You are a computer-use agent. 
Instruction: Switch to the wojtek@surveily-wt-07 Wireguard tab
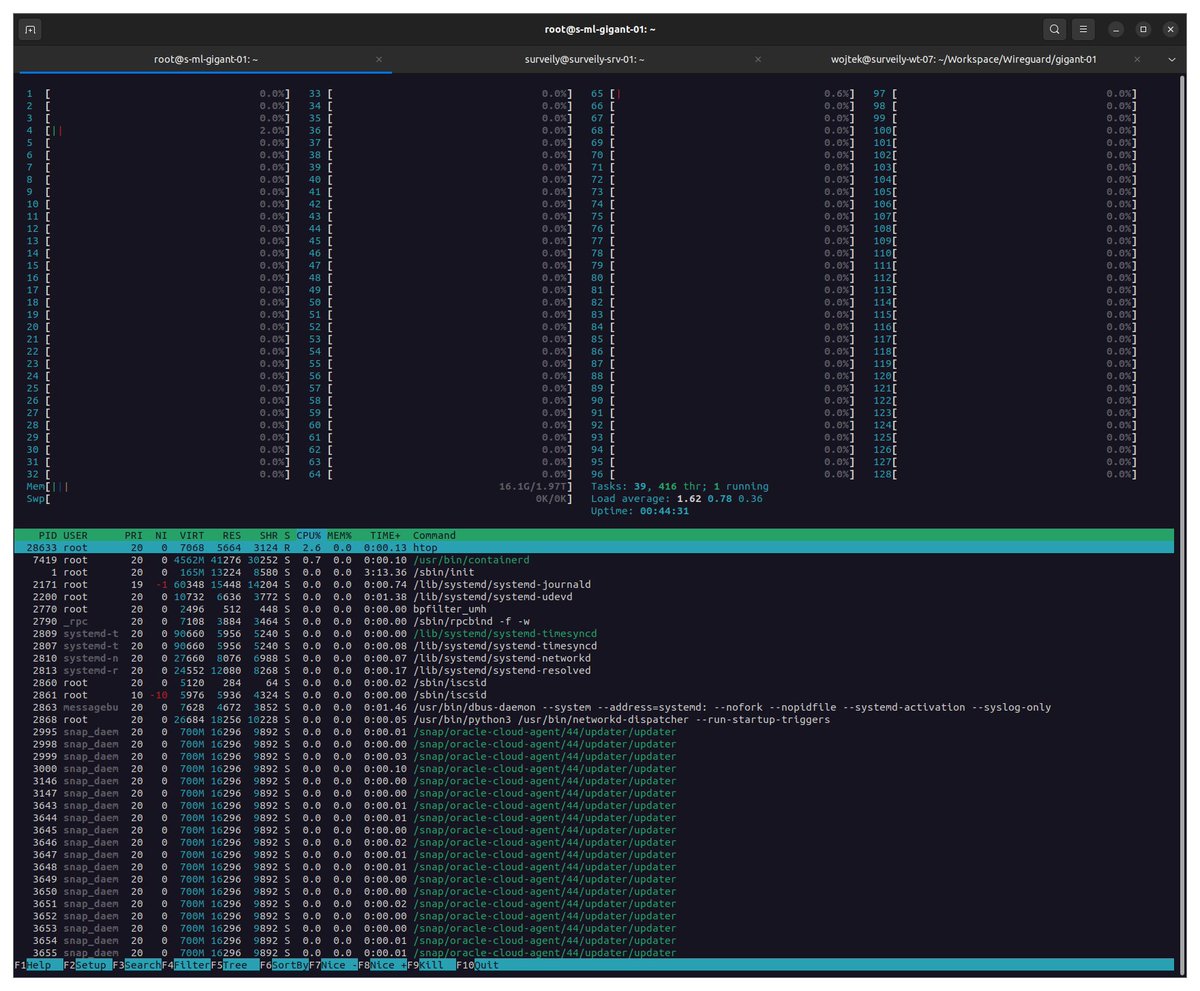[963, 60]
